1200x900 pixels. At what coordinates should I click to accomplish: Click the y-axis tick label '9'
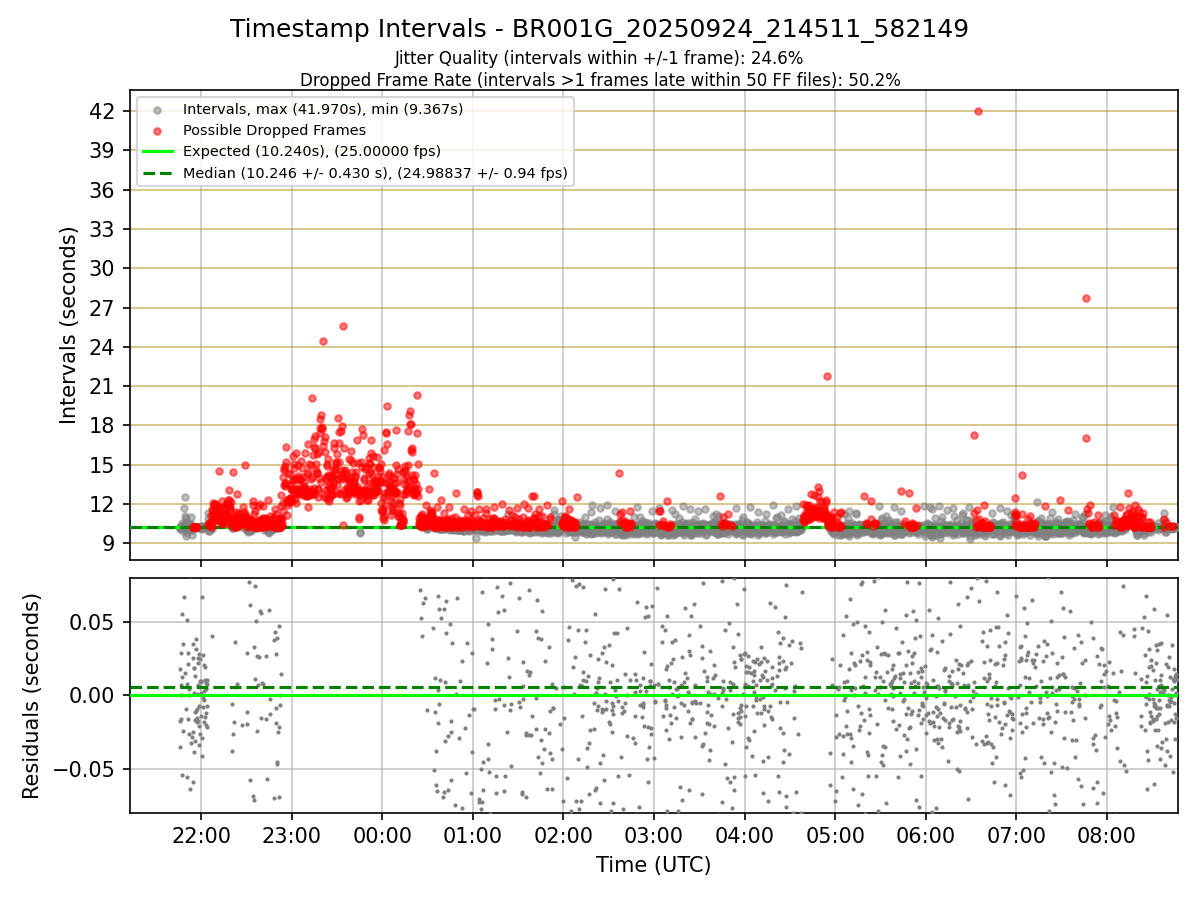click(x=110, y=543)
